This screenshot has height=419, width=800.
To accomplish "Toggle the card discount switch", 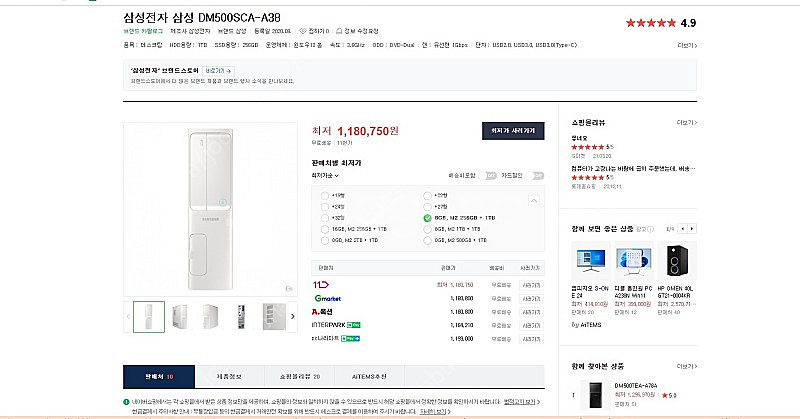I will tap(538, 175).
